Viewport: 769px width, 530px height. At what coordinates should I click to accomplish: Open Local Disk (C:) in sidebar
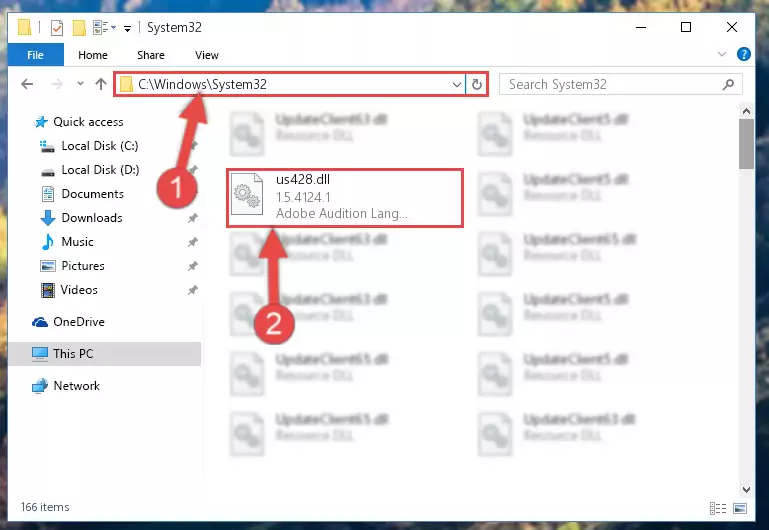click(100, 146)
